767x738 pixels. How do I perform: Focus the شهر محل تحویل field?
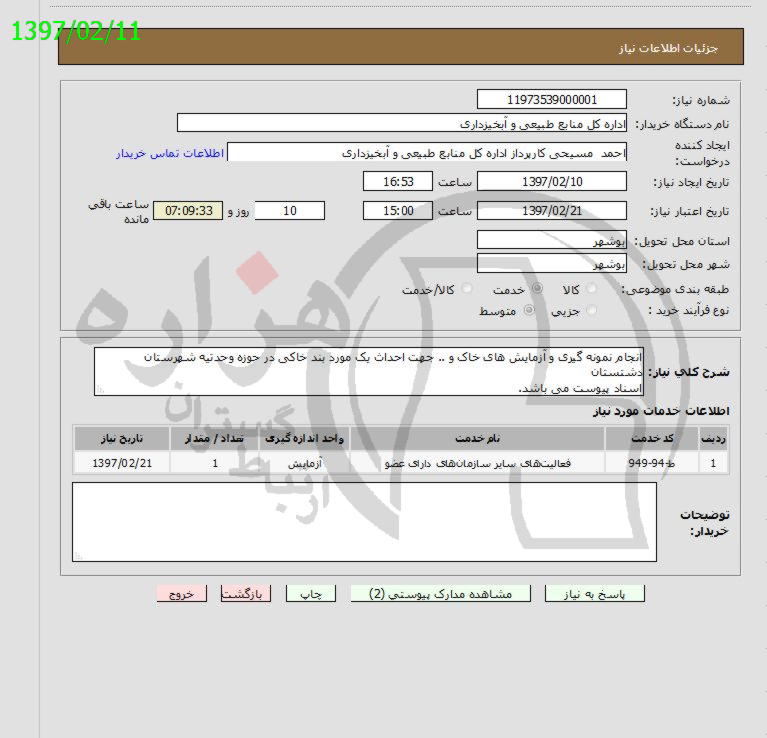coord(552,264)
